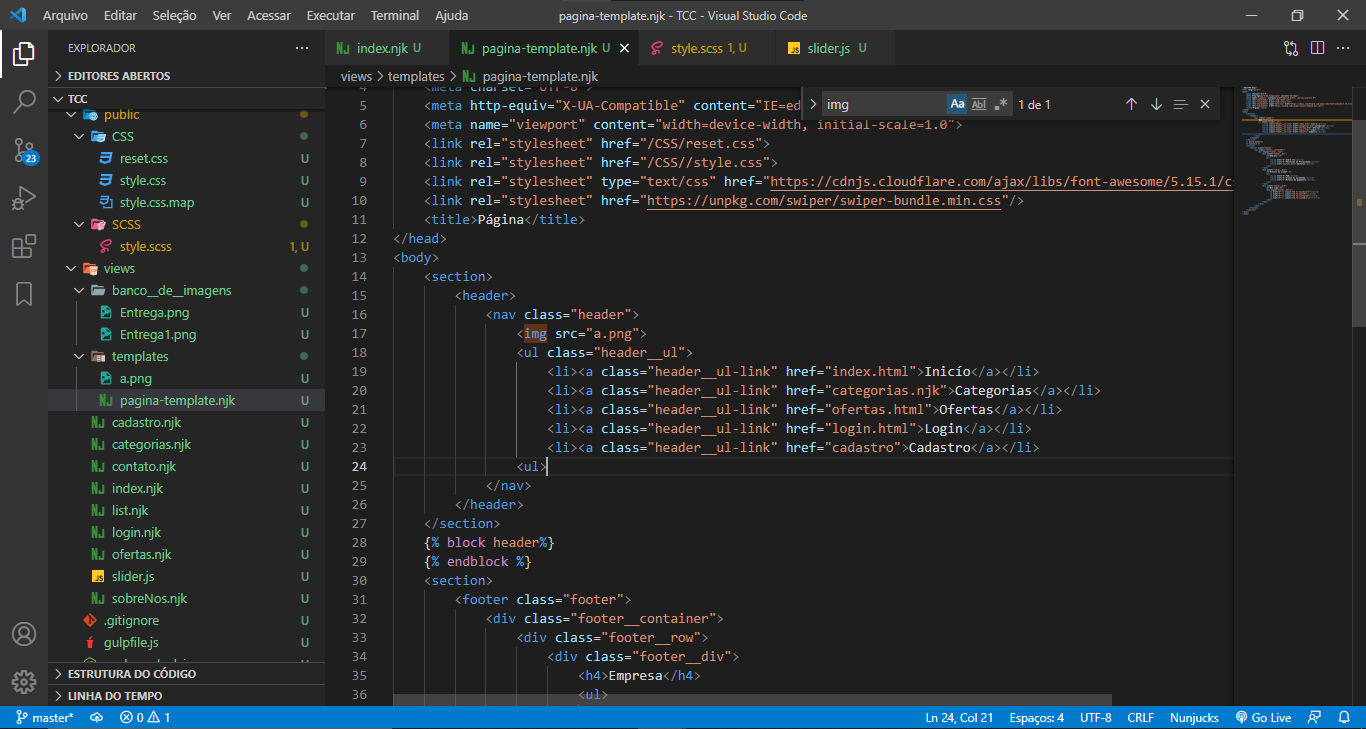Open editor more actions ellipsis
1366x729 pixels.
coord(1344,48)
